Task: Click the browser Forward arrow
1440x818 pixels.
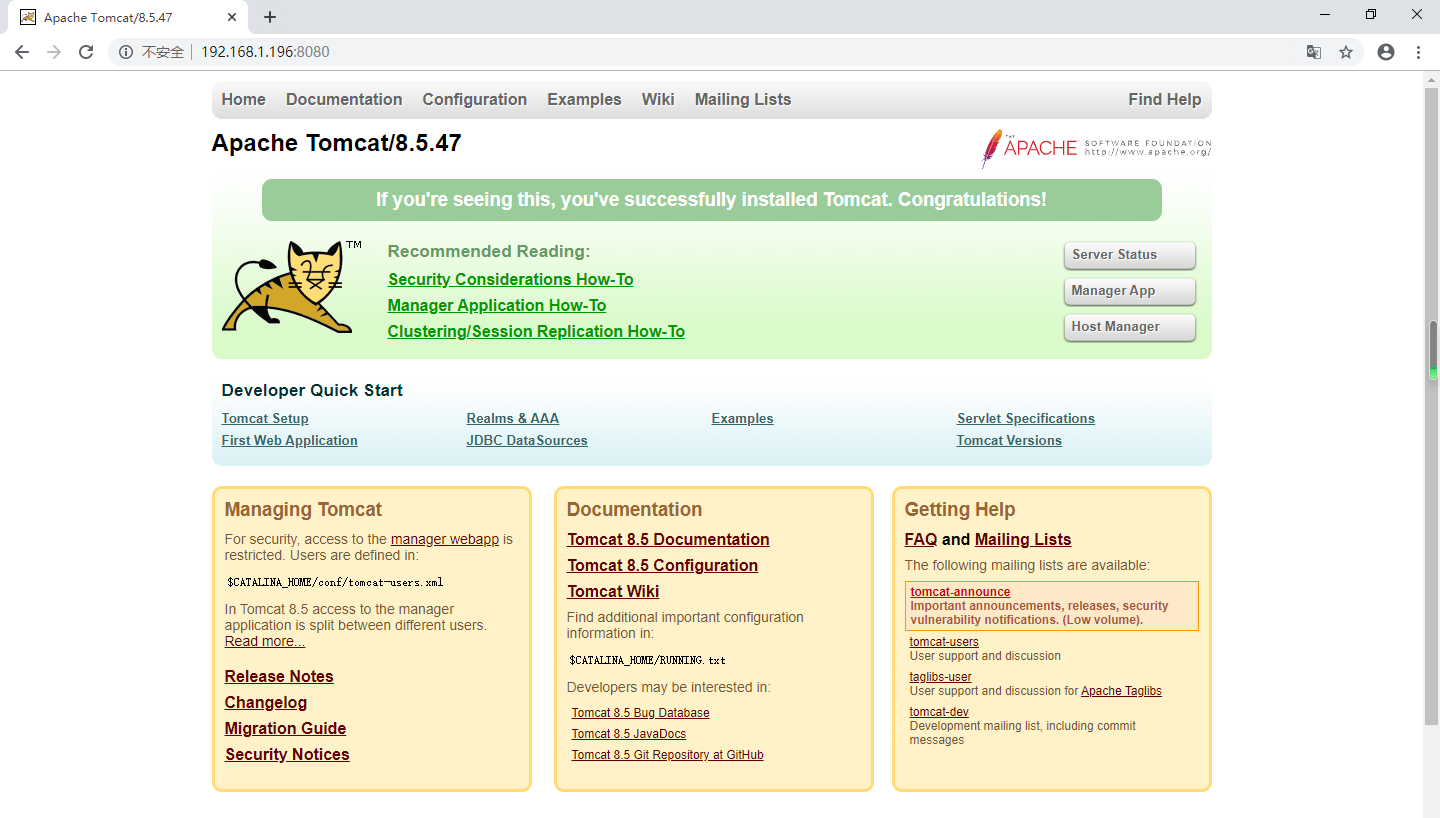Action: coord(54,52)
